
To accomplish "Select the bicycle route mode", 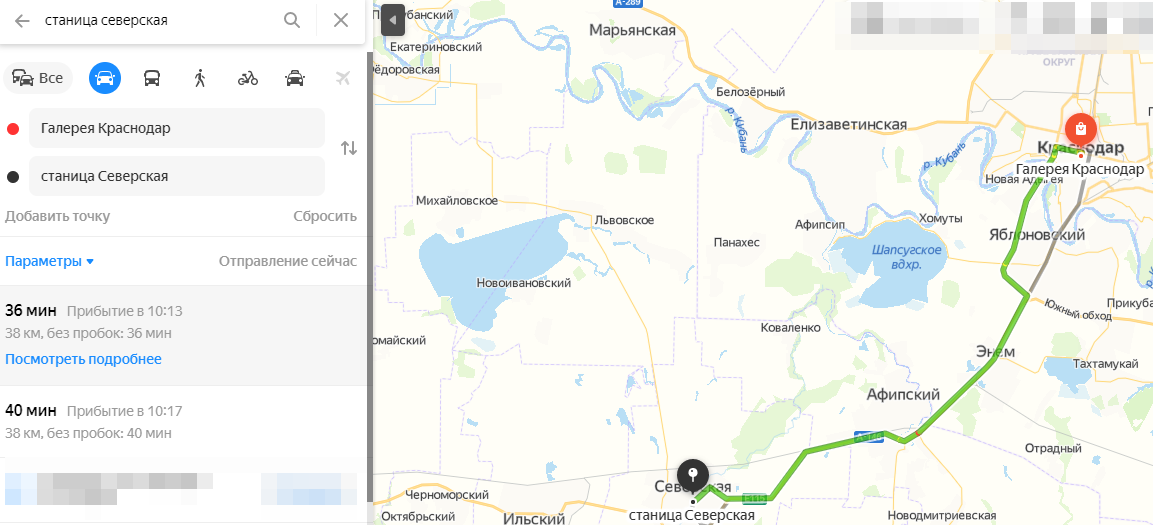I will [248, 78].
